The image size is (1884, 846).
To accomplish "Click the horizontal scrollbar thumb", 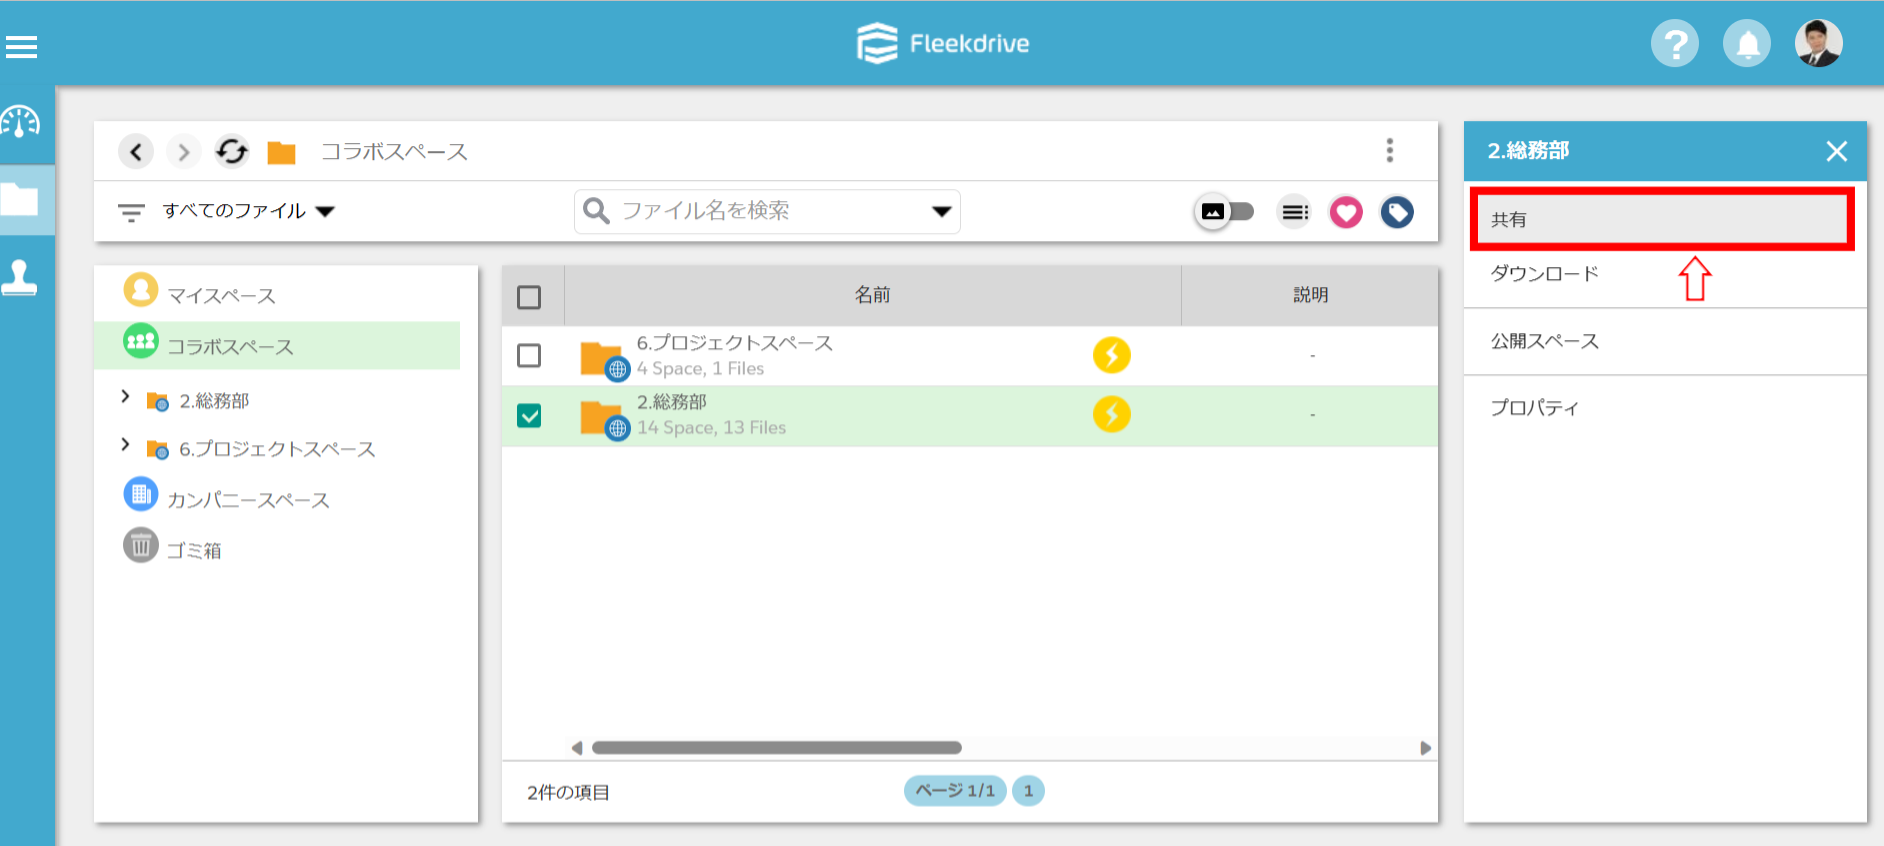I will click(x=776, y=748).
